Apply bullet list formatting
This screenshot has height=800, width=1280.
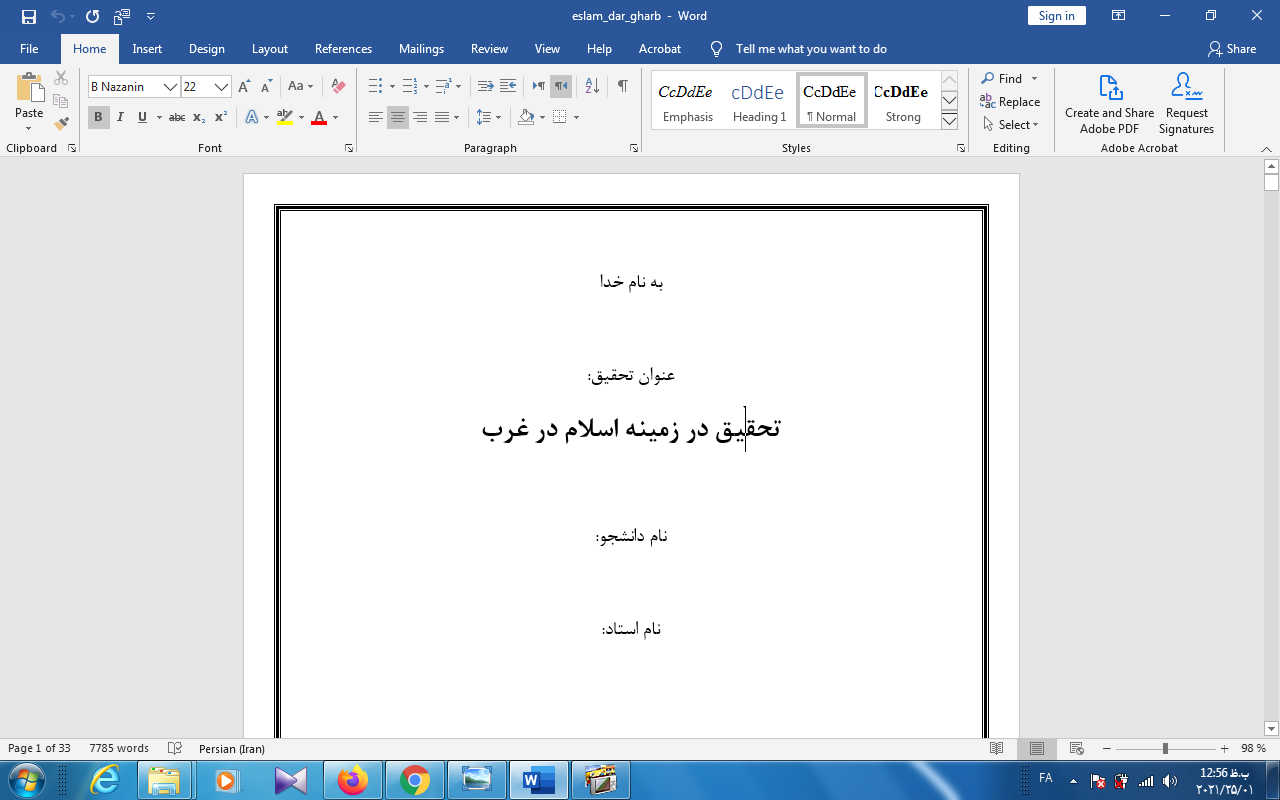(x=375, y=87)
